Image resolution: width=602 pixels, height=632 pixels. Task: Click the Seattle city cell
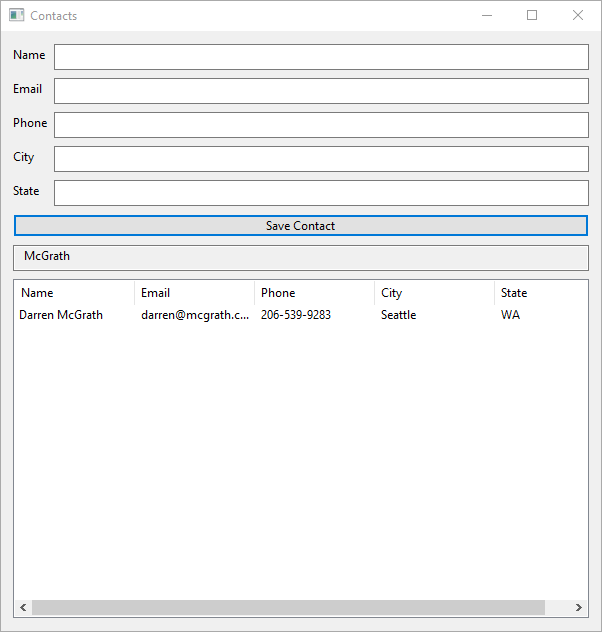point(399,315)
